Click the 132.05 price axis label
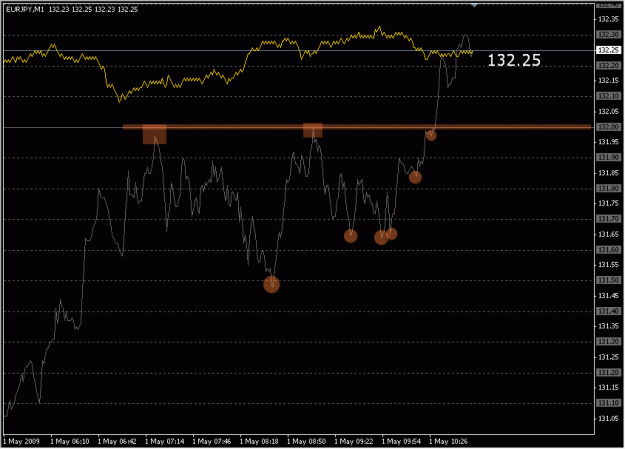 [609, 111]
